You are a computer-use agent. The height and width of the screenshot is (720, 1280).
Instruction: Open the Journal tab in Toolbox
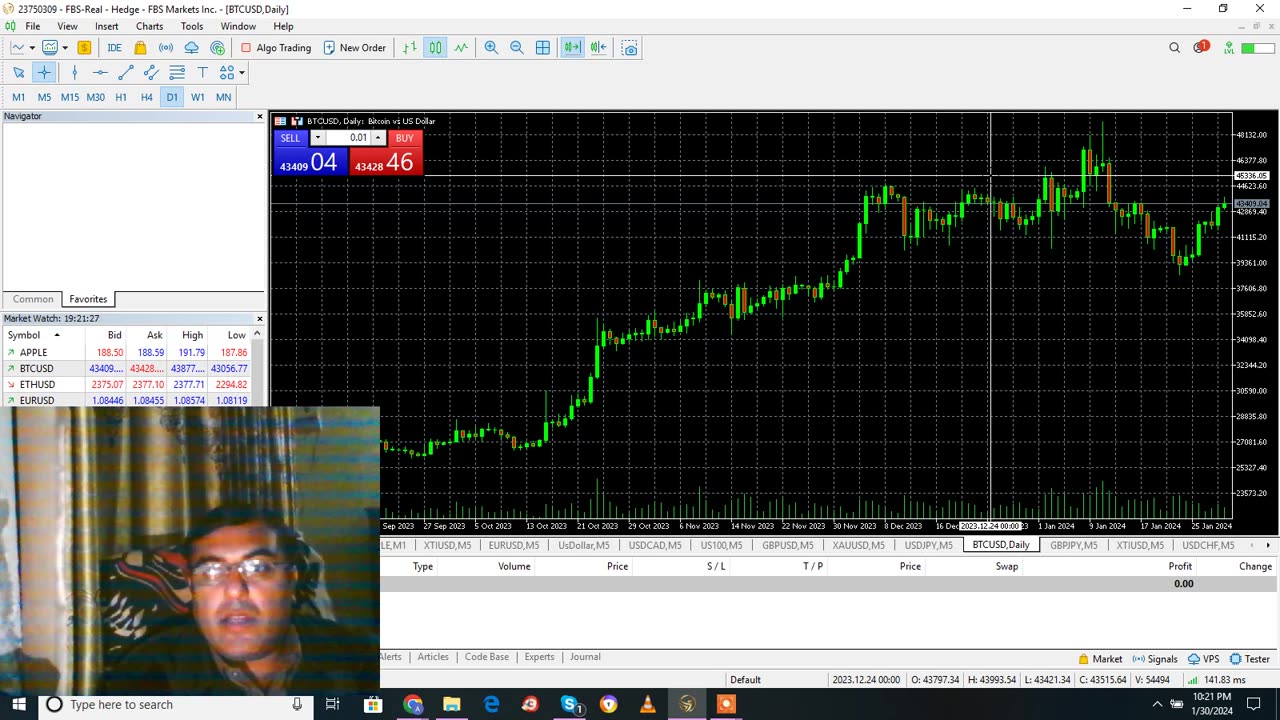point(585,657)
